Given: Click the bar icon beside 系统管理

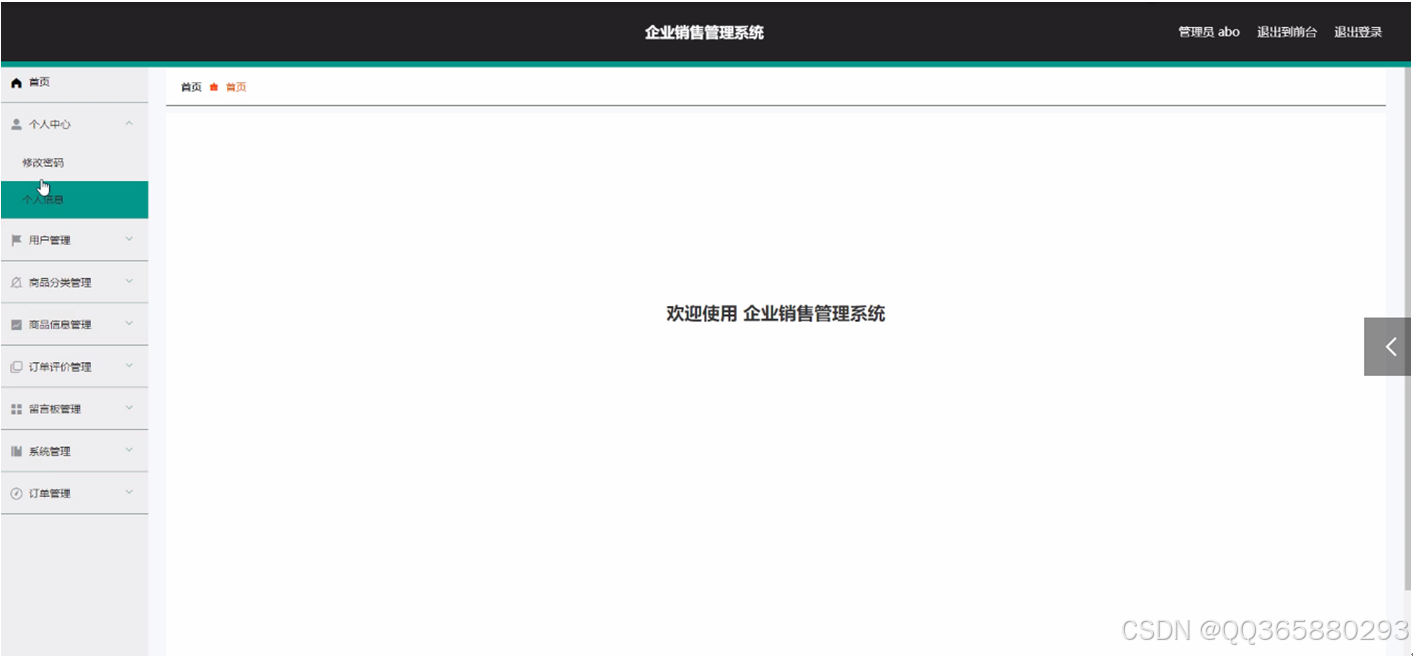Looking at the screenshot, I should 16,452.
